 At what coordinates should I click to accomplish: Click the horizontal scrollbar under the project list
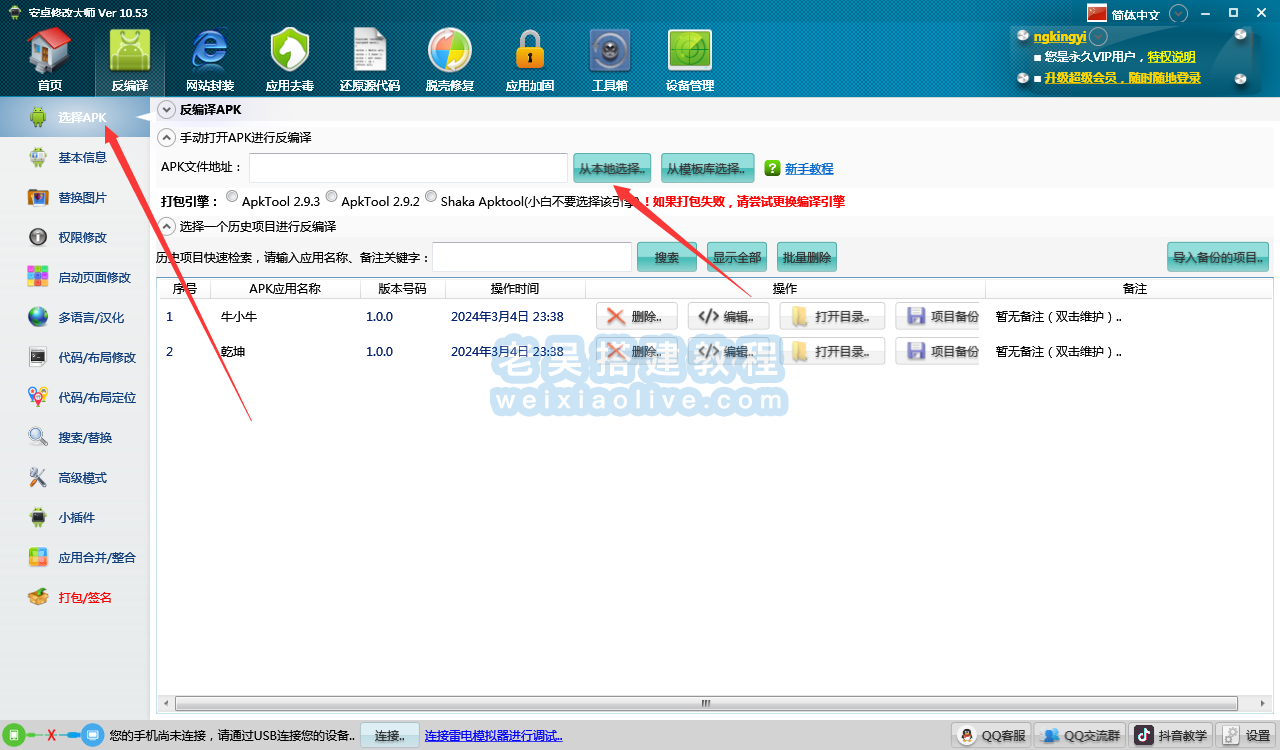coord(706,704)
